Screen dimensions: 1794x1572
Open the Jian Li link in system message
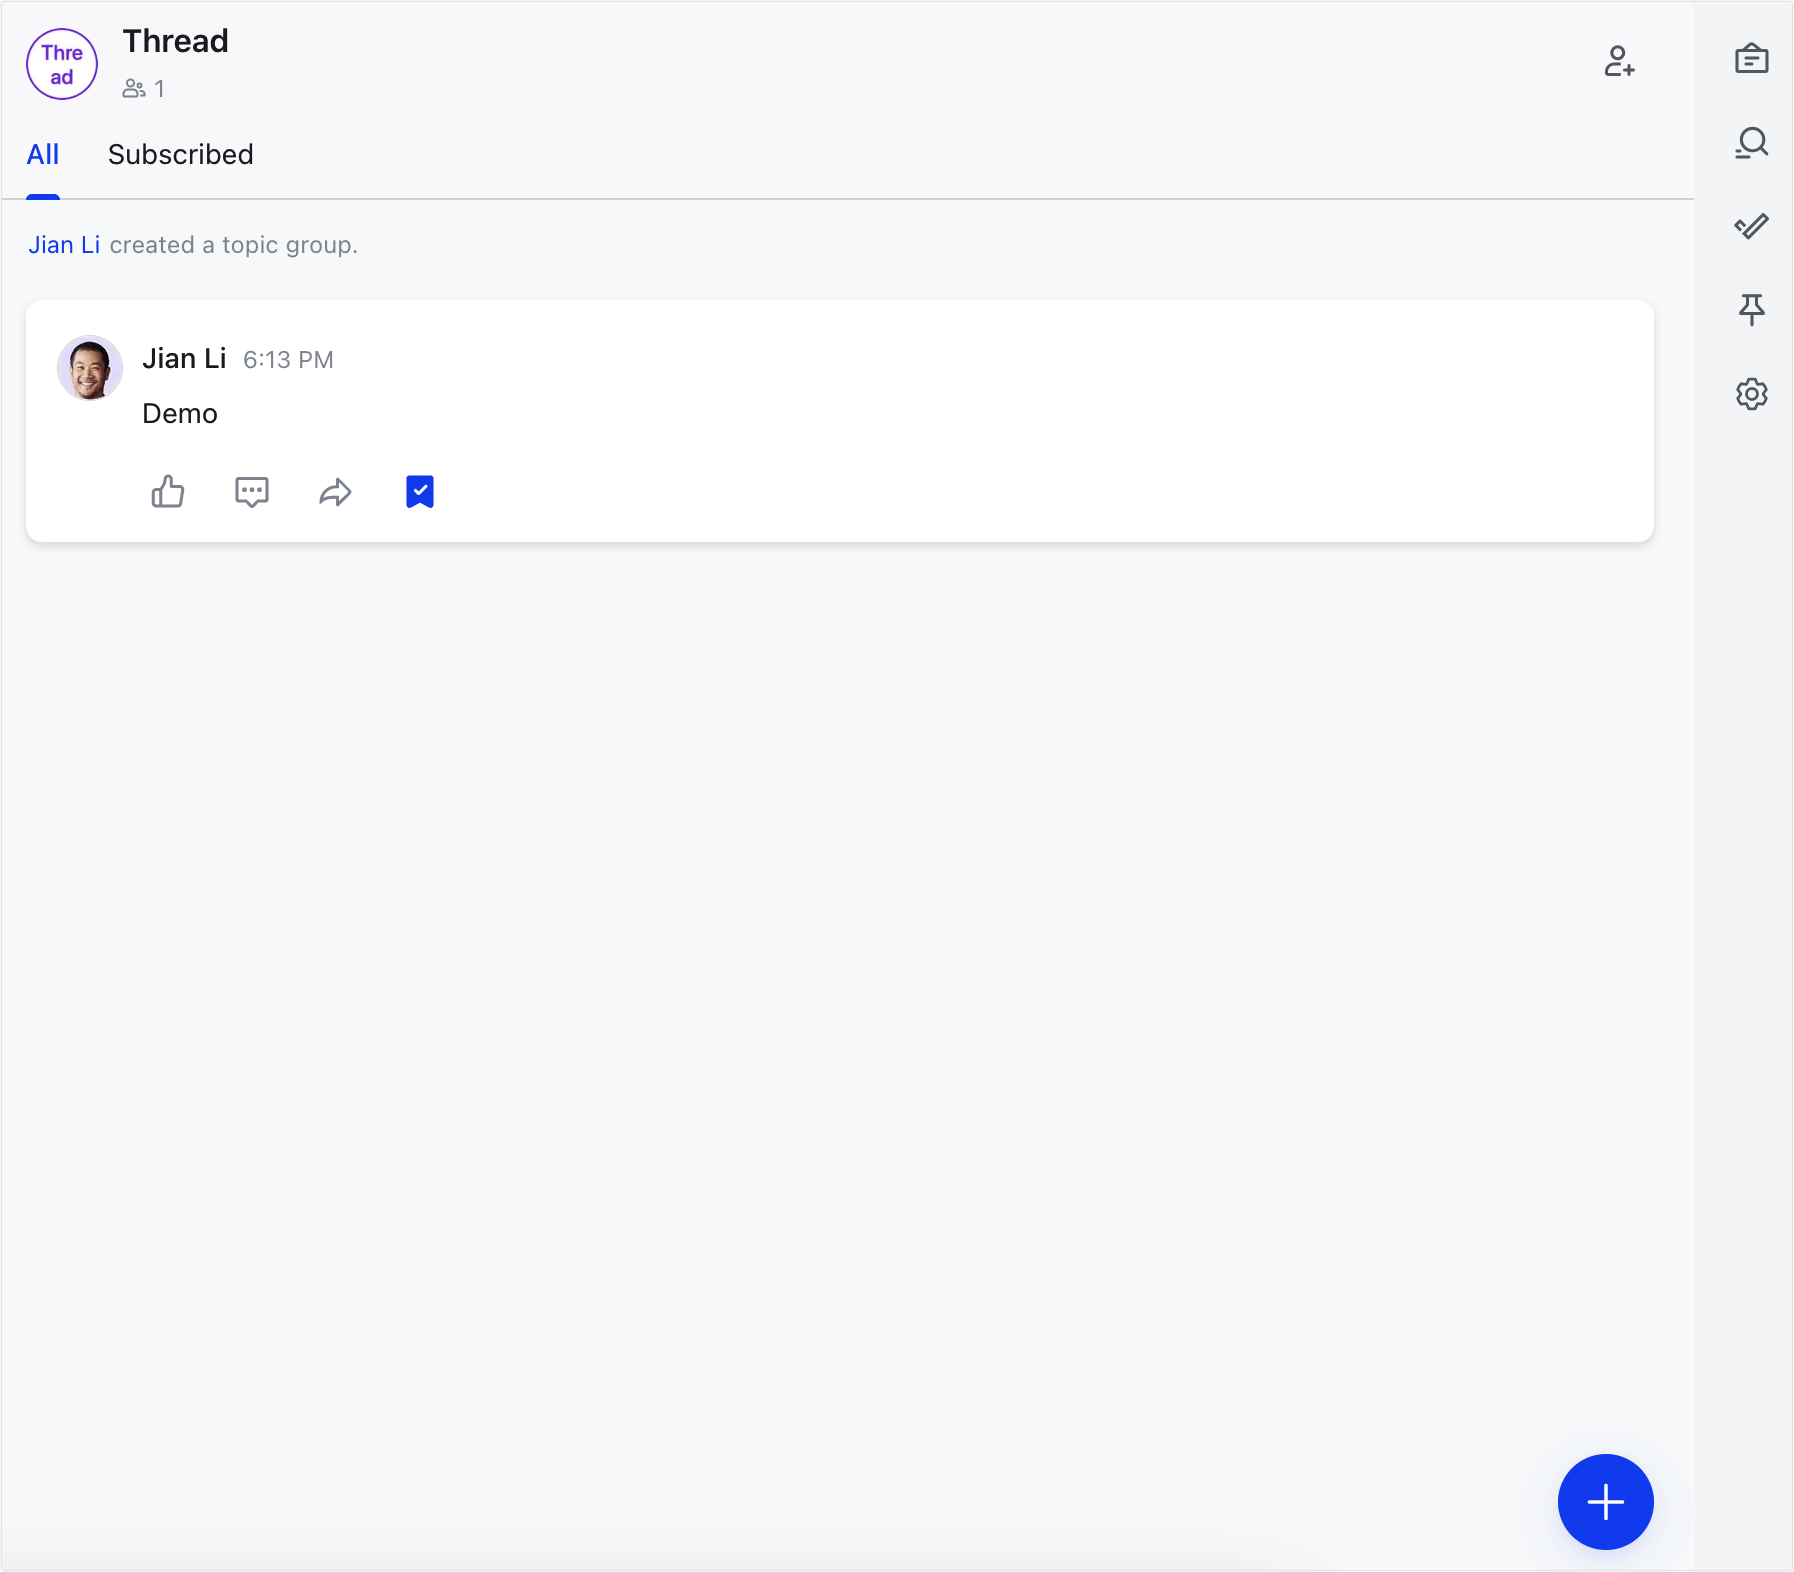[64, 245]
